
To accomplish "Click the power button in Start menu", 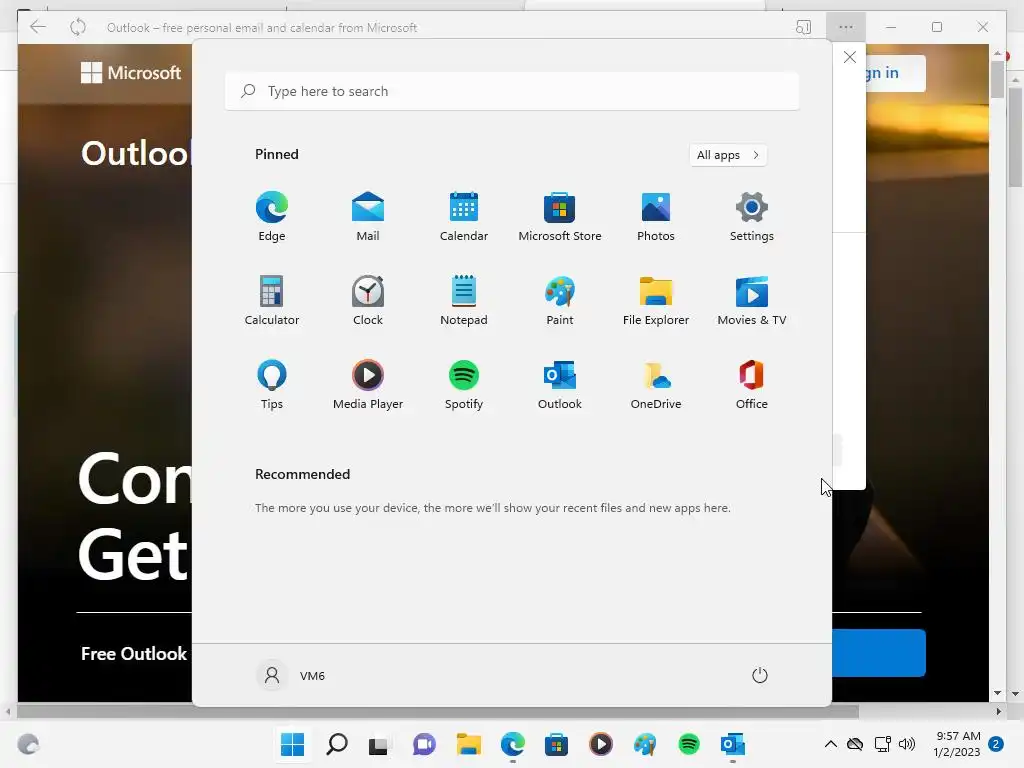I will [760, 675].
